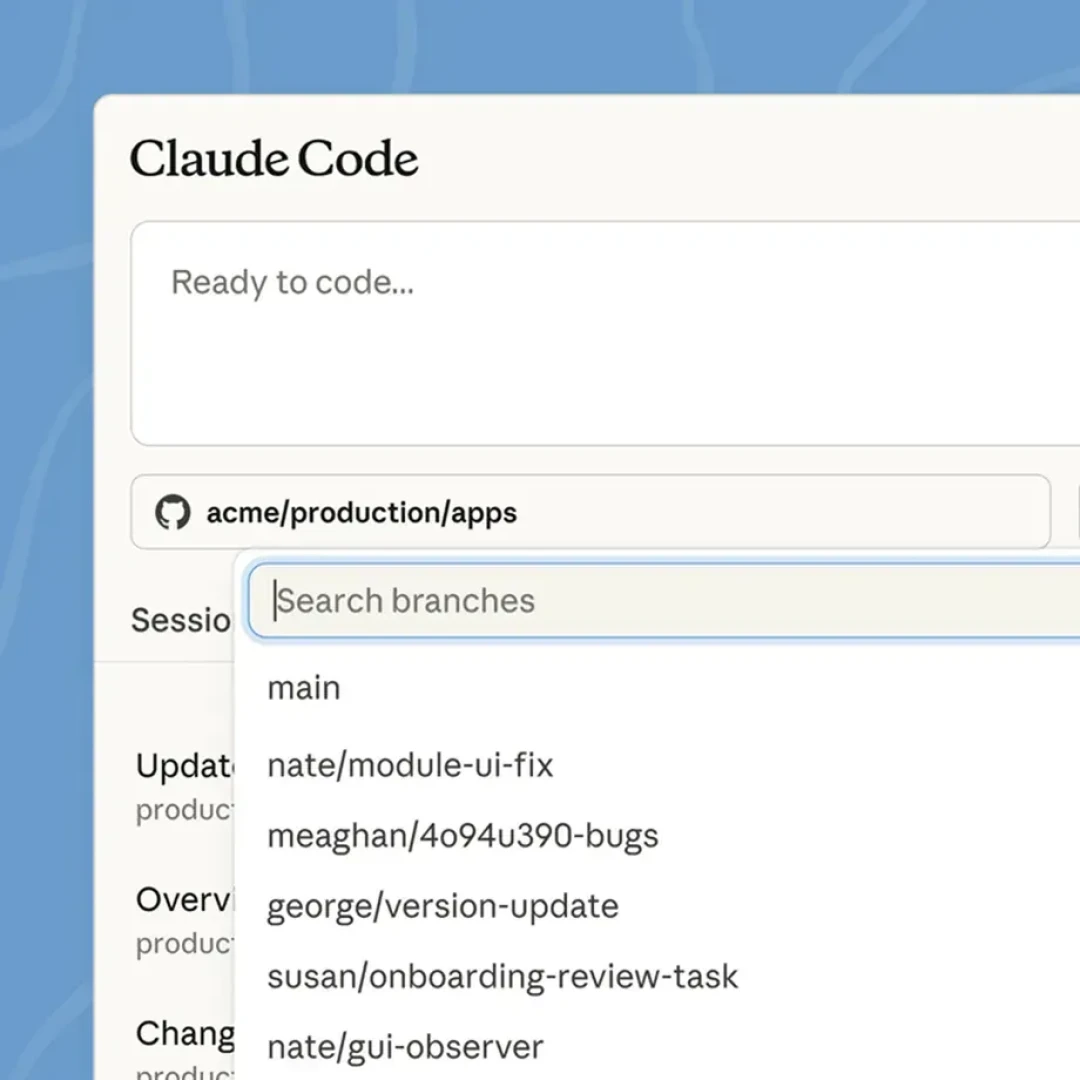
Task: Pick the meaghan/4o94u390-bugs branch
Action: click(463, 836)
